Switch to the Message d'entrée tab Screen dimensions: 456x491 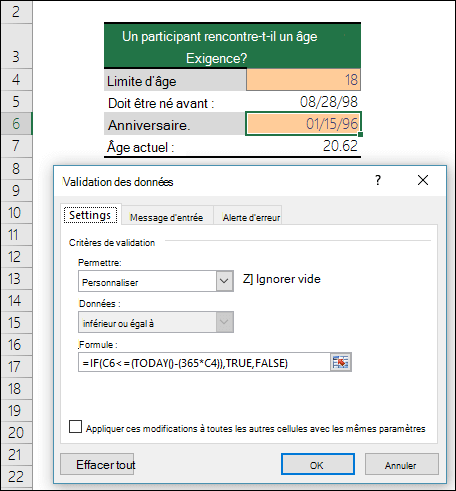(166, 217)
